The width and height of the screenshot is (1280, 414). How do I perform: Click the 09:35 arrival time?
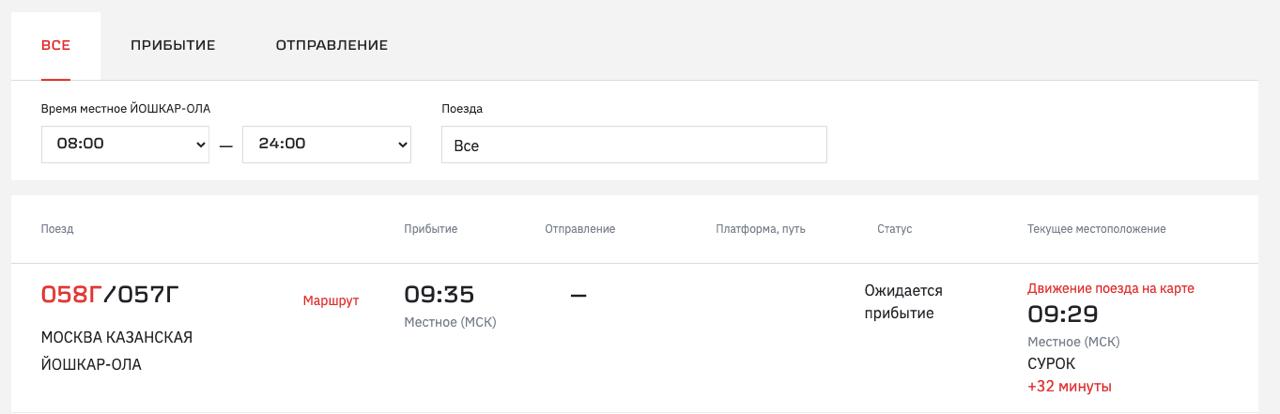(x=439, y=295)
